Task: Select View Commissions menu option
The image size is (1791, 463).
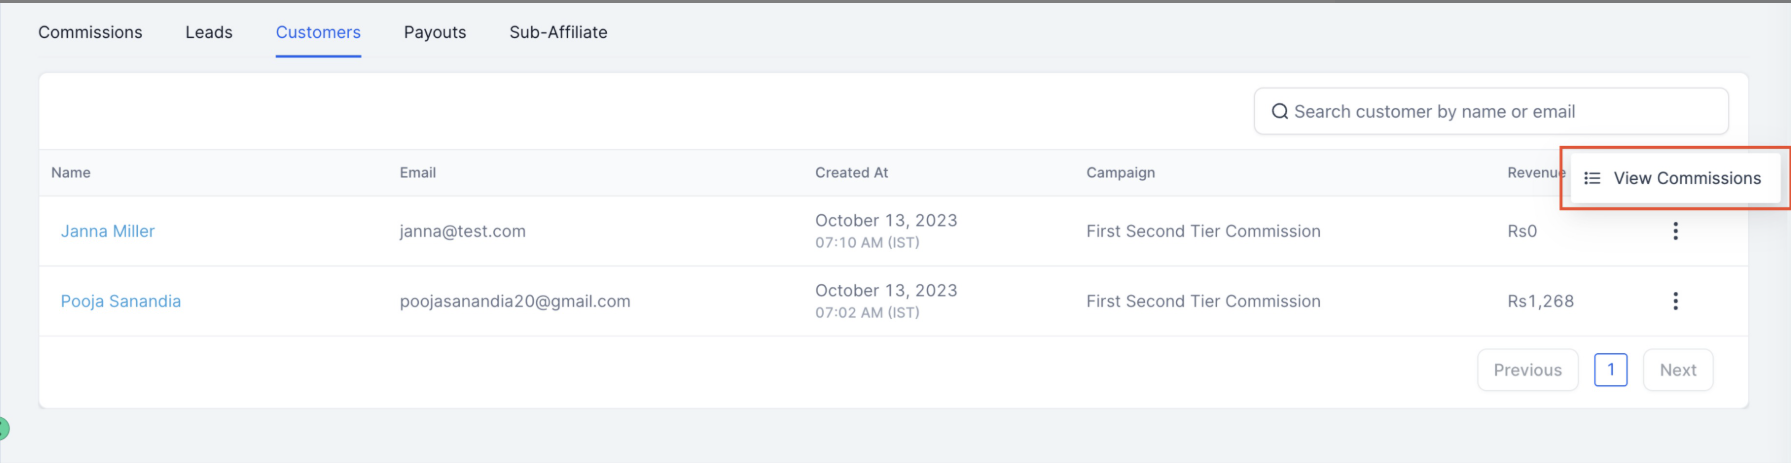Action: tap(1675, 178)
